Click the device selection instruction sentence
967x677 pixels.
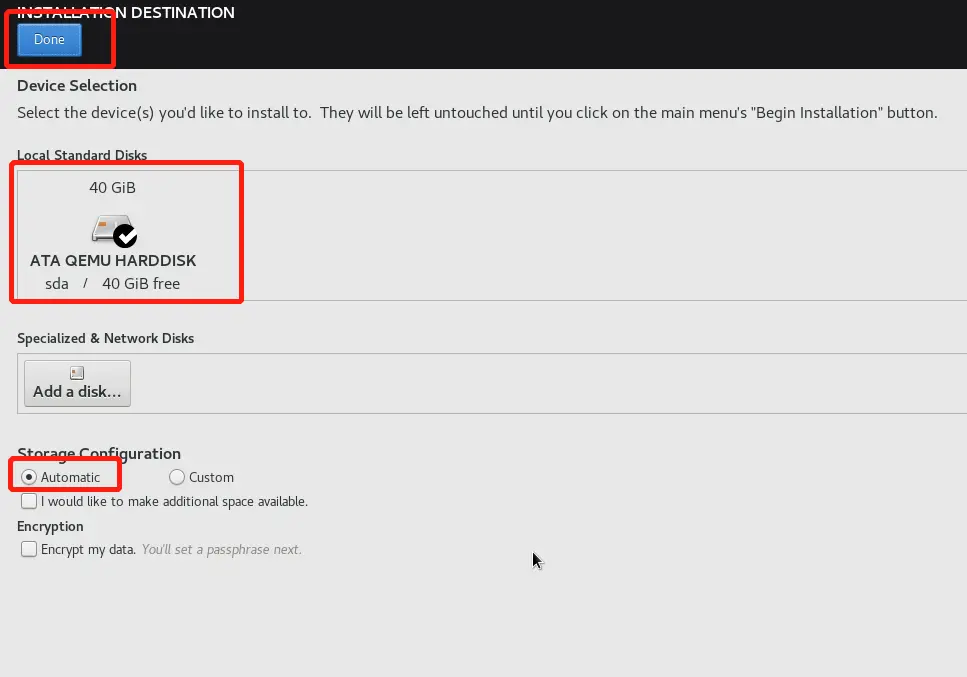(x=477, y=113)
